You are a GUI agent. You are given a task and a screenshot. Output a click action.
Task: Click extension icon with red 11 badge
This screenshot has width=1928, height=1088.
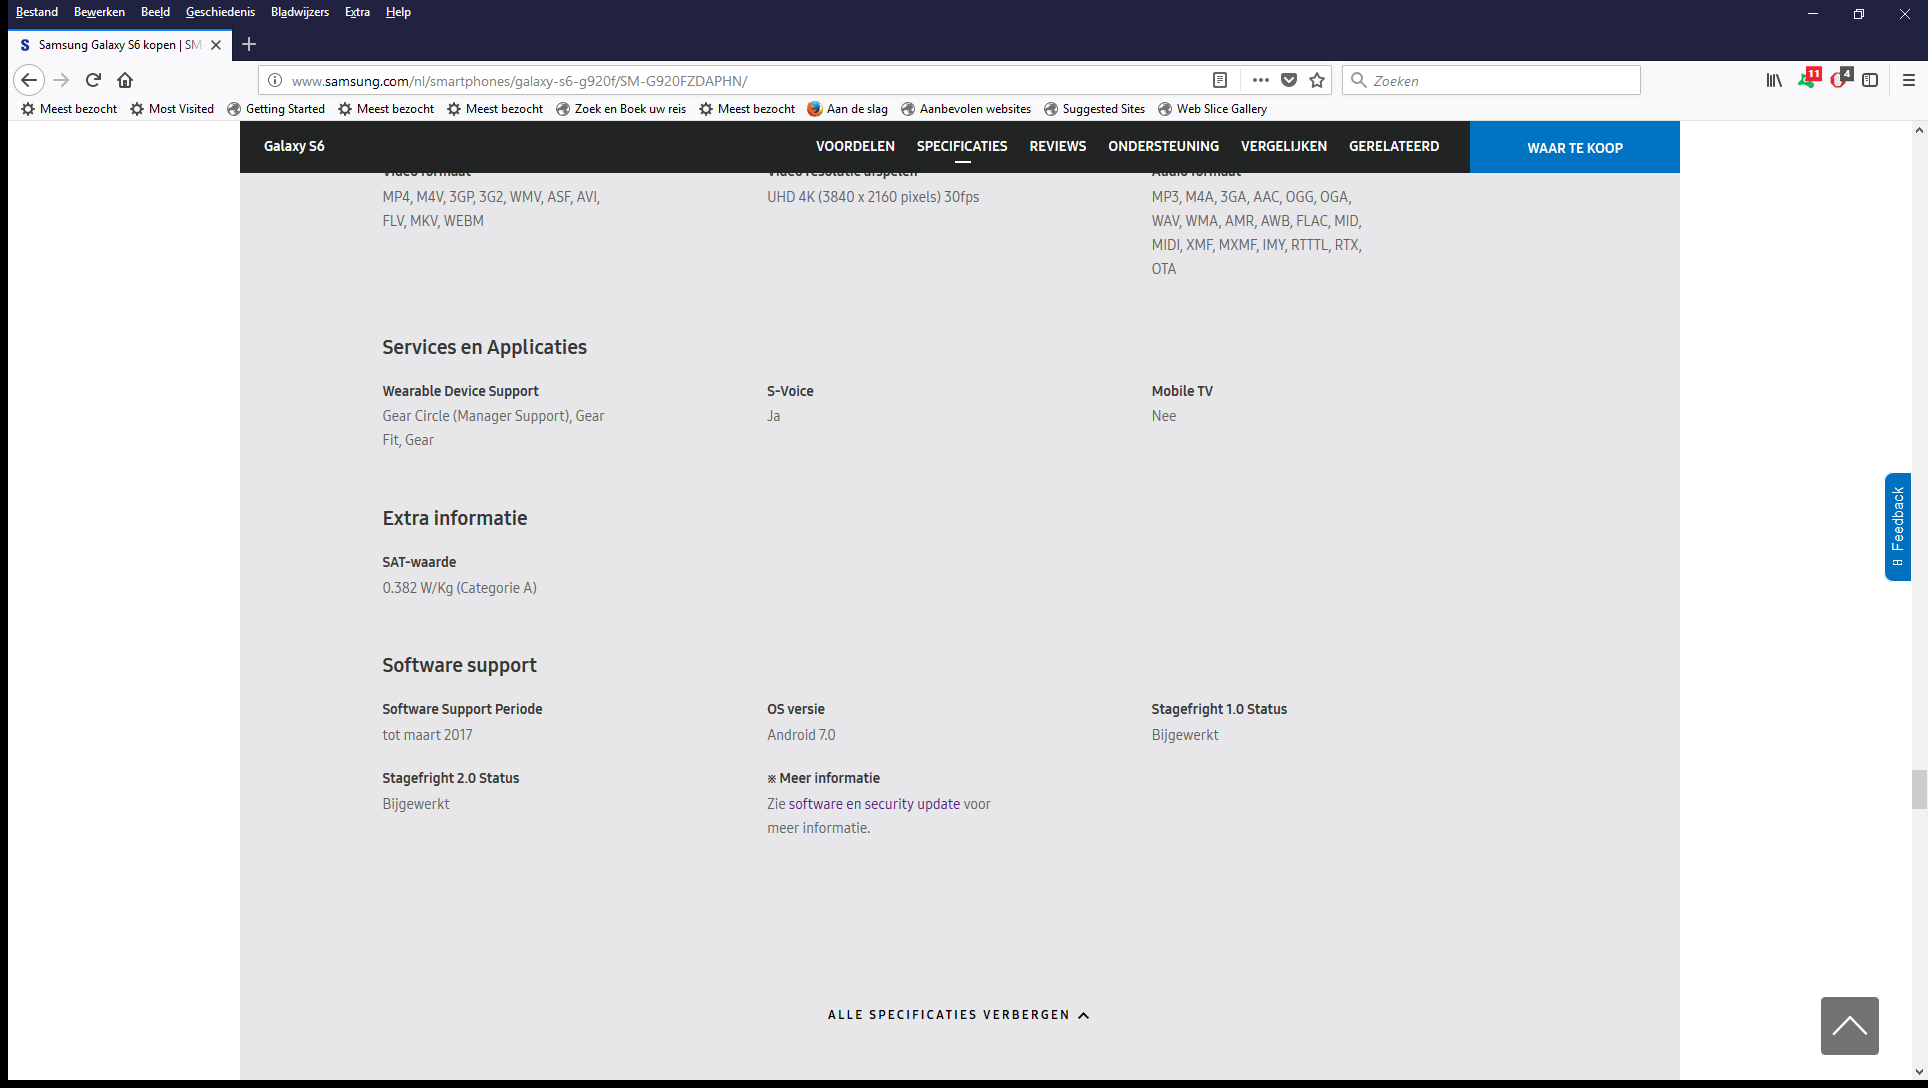[1808, 79]
